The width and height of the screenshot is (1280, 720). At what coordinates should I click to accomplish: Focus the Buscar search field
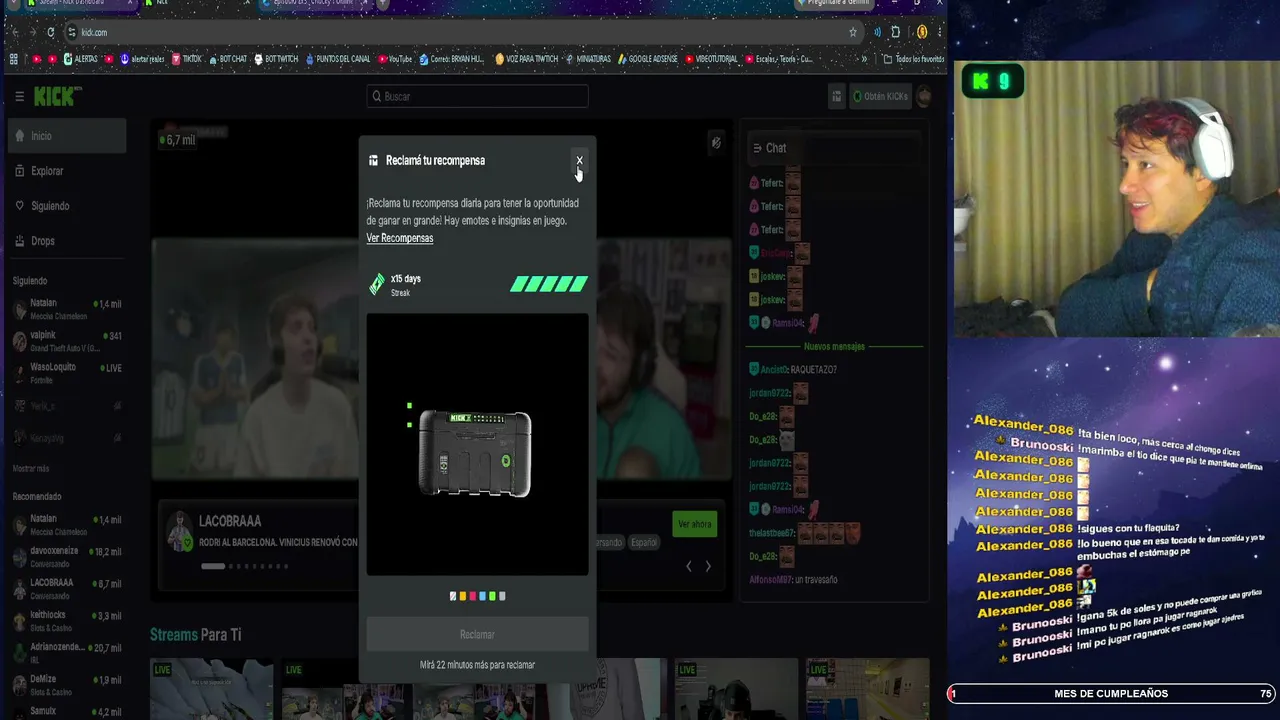477,96
